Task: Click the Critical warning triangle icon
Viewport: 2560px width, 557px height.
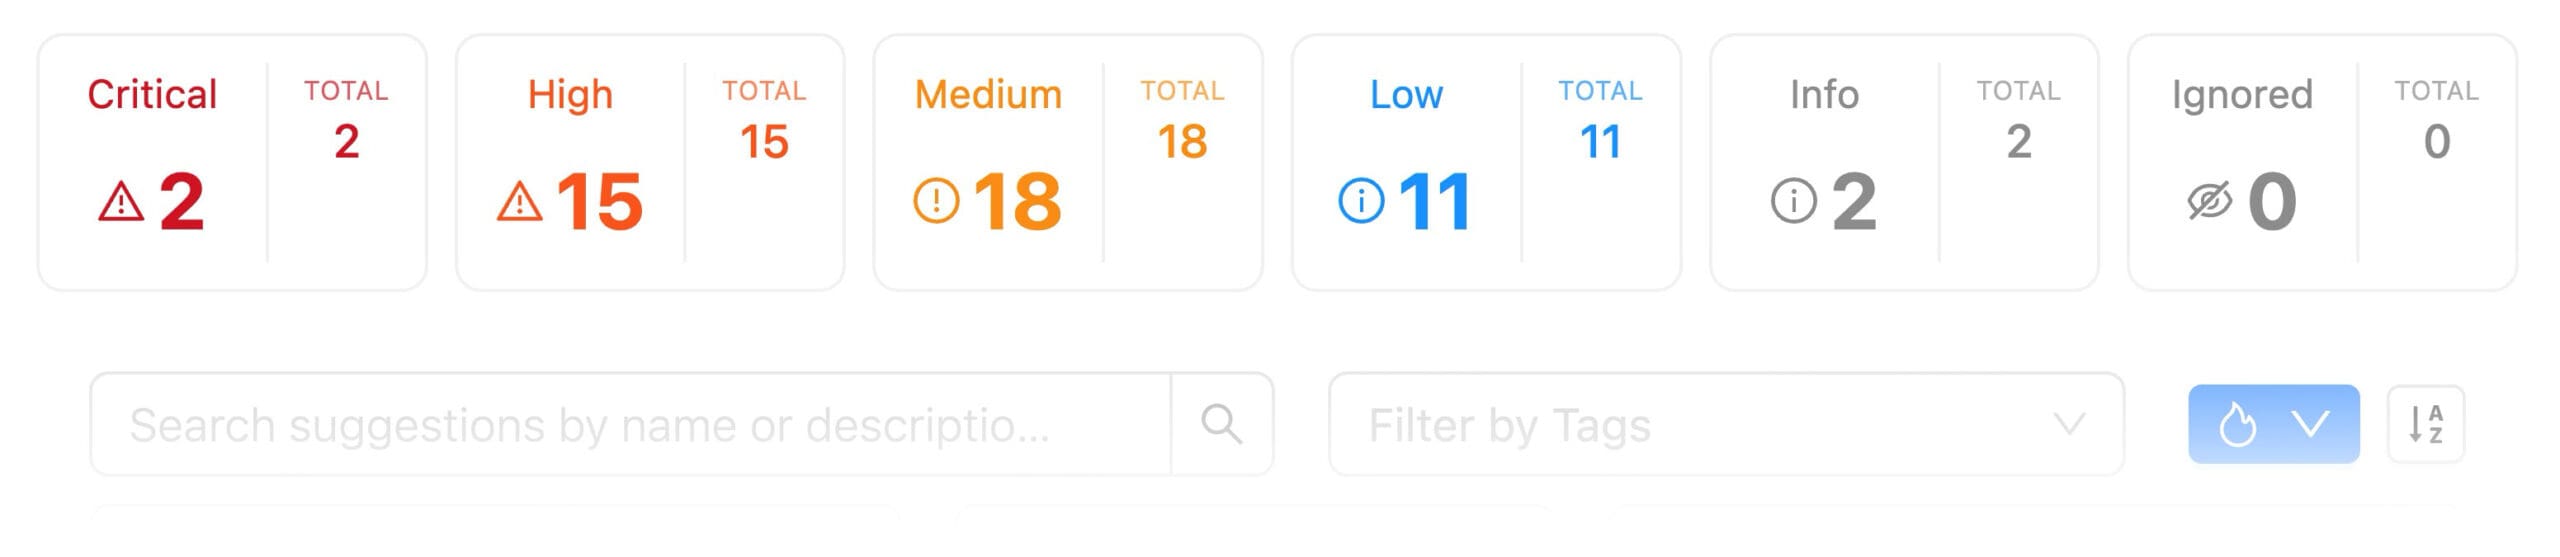Action: (121, 202)
